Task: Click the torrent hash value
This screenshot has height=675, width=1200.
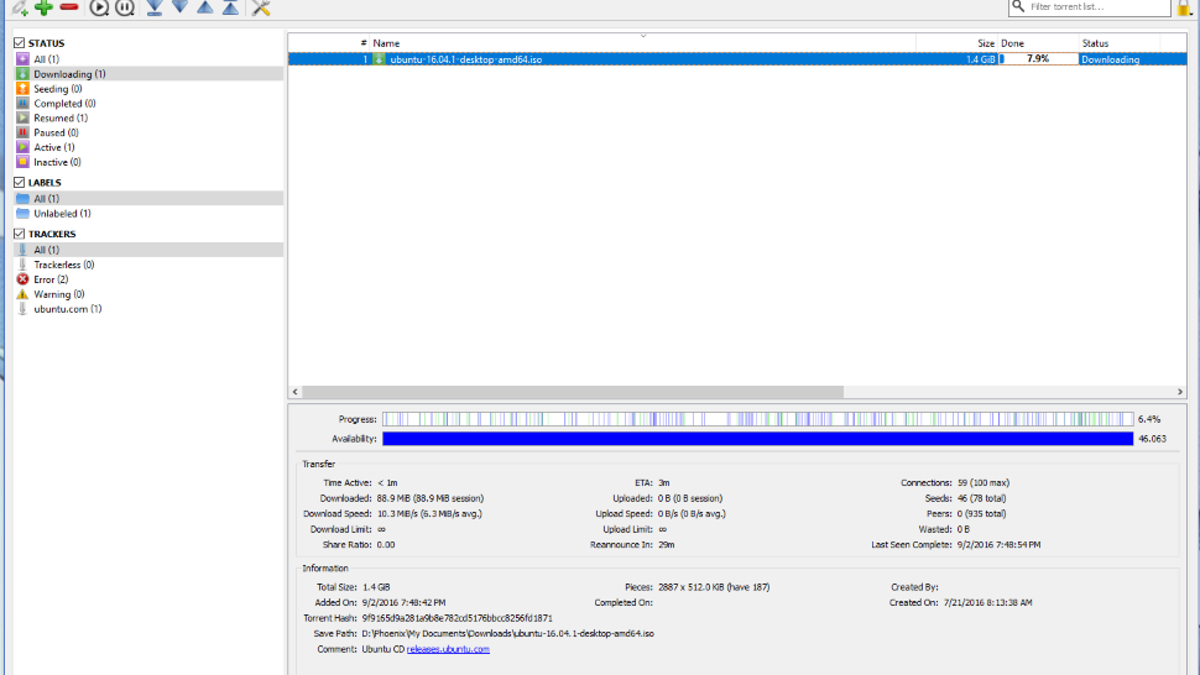Action: point(457,618)
